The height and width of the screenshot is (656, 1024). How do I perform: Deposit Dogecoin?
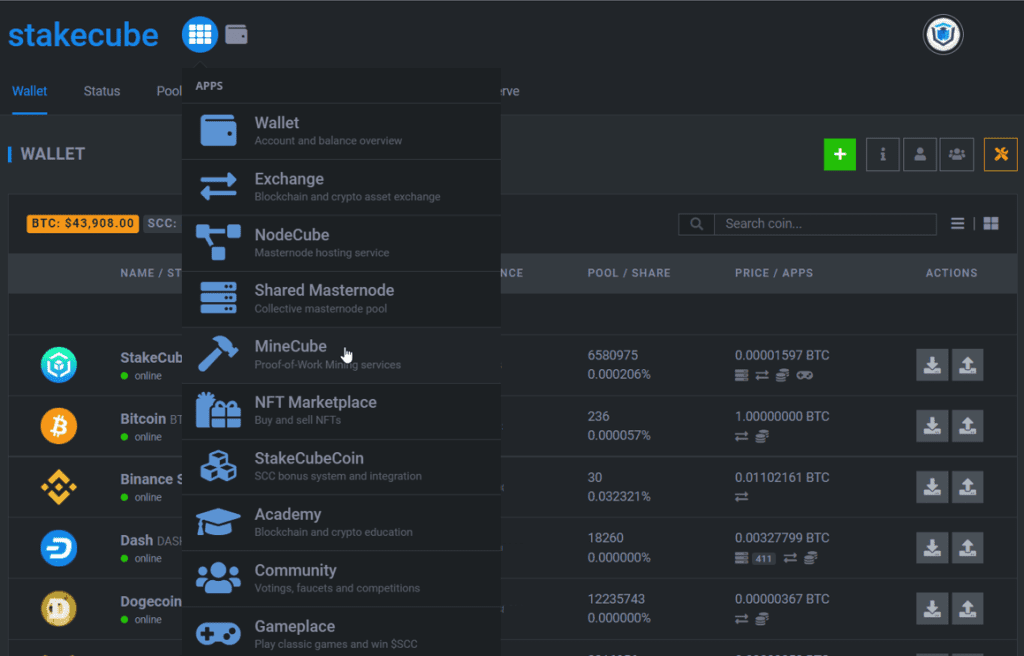(x=932, y=608)
